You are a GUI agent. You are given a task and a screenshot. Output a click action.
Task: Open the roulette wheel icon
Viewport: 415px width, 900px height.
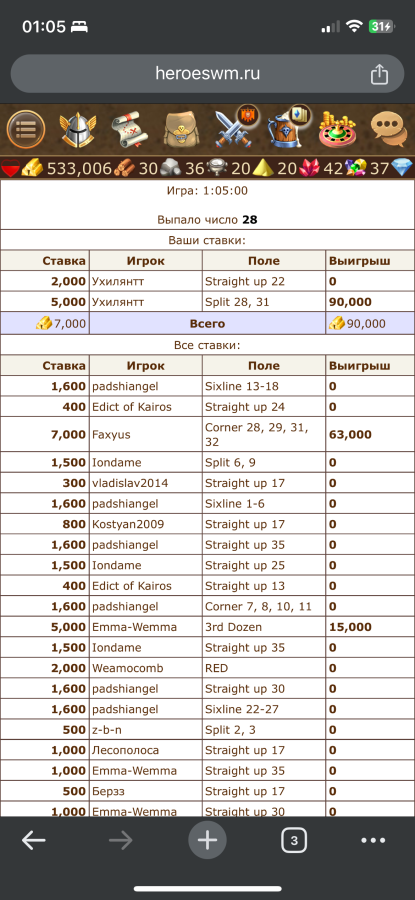338,130
